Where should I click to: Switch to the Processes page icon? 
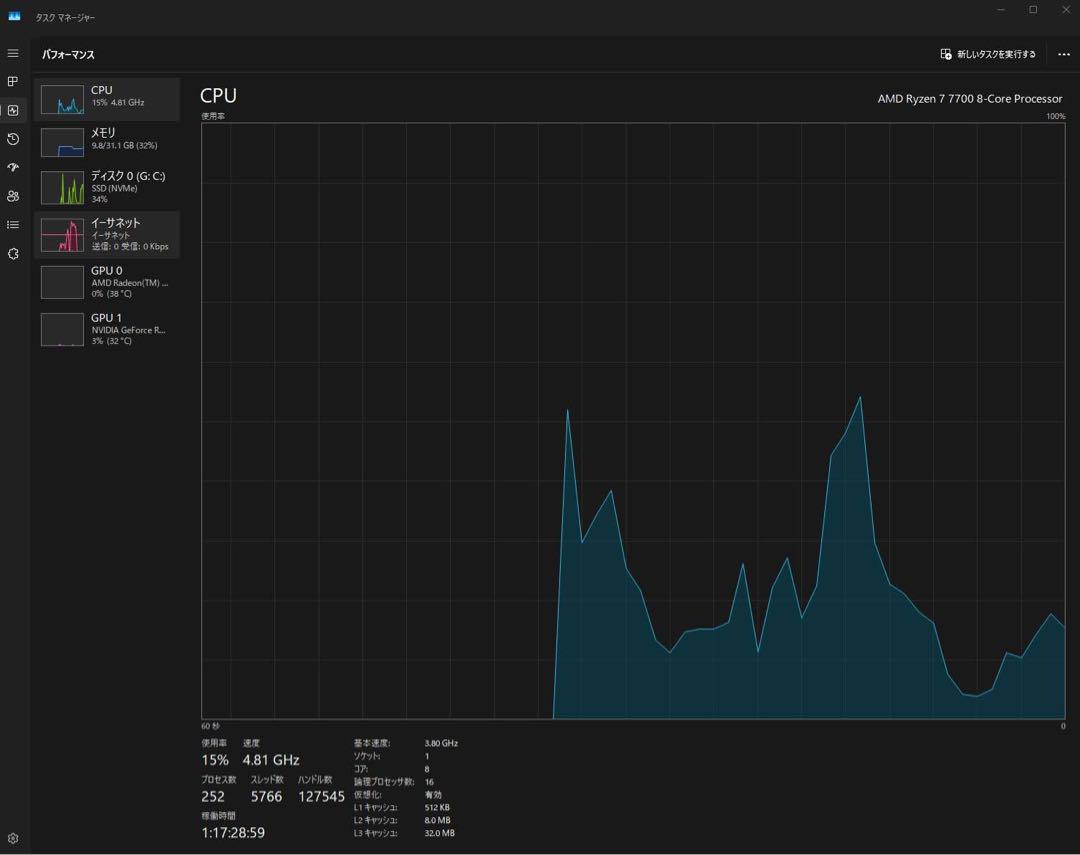pos(13,82)
